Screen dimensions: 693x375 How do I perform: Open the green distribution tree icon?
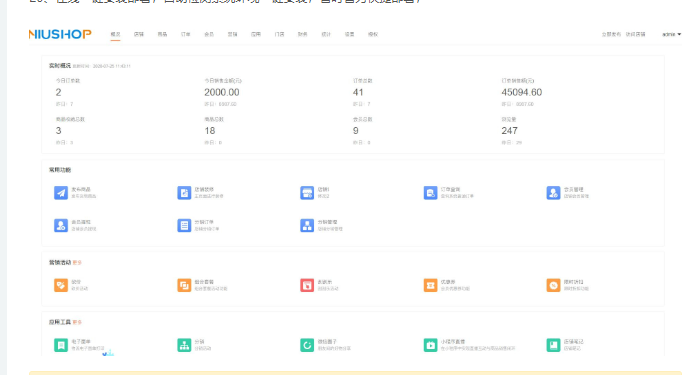[x=184, y=345]
